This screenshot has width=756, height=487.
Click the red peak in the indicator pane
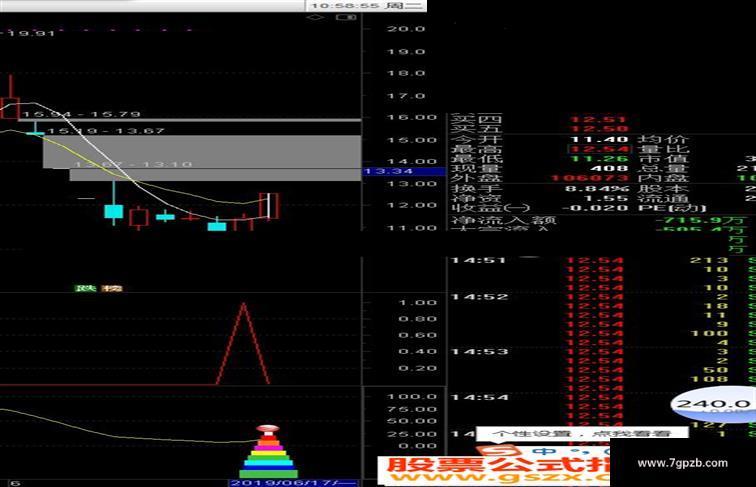(243, 343)
